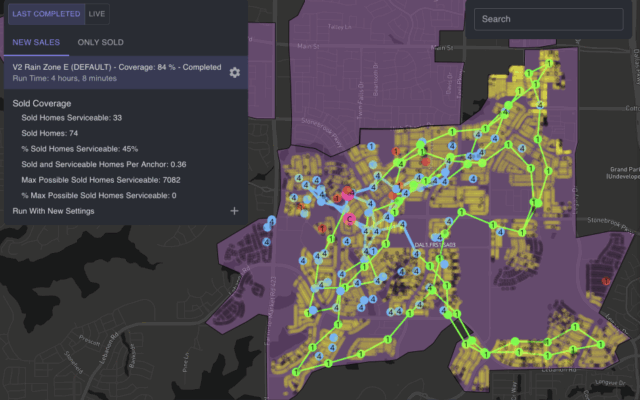Select Sold and Serviceable Homes Per Anchor stat

pyautogui.click(x=104, y=164)
